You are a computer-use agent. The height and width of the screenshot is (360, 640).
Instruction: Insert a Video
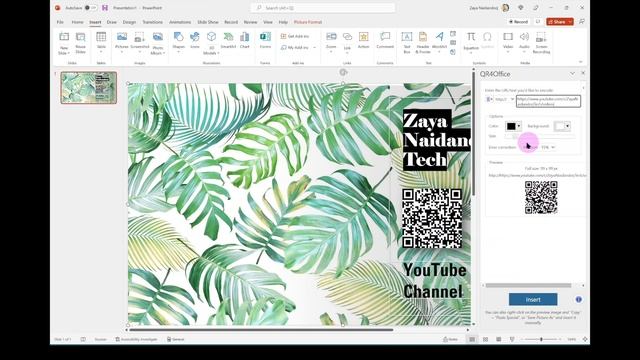click(508, 41)
